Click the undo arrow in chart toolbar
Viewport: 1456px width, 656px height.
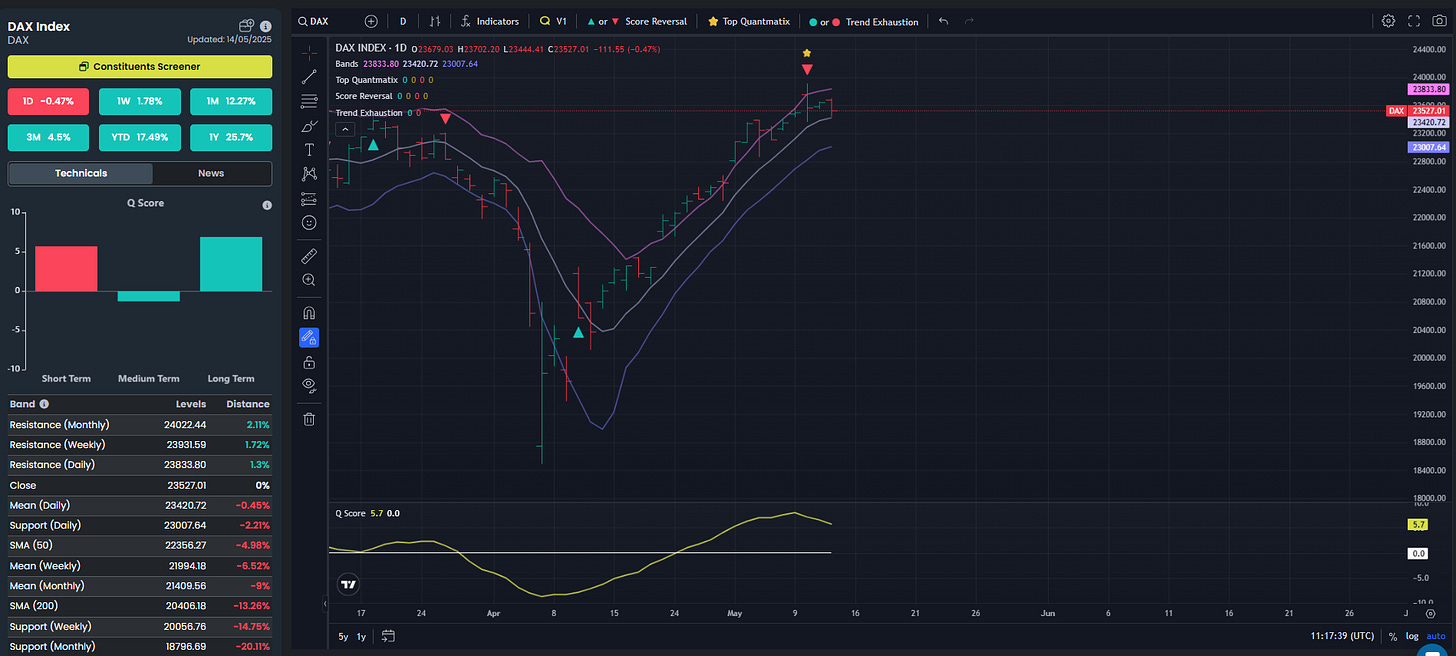[943, 21]
